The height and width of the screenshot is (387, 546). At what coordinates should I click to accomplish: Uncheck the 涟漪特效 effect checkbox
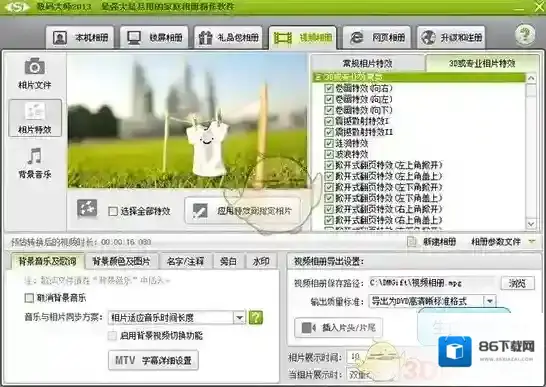point(329,143)
